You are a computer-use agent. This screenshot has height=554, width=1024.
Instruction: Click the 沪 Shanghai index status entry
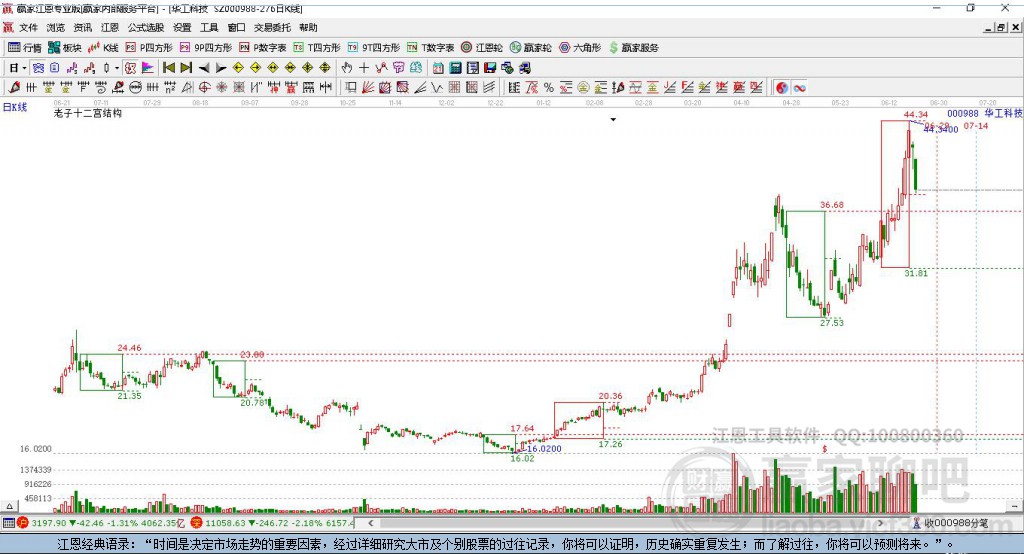pyautogui.click(x=100, y=523)
